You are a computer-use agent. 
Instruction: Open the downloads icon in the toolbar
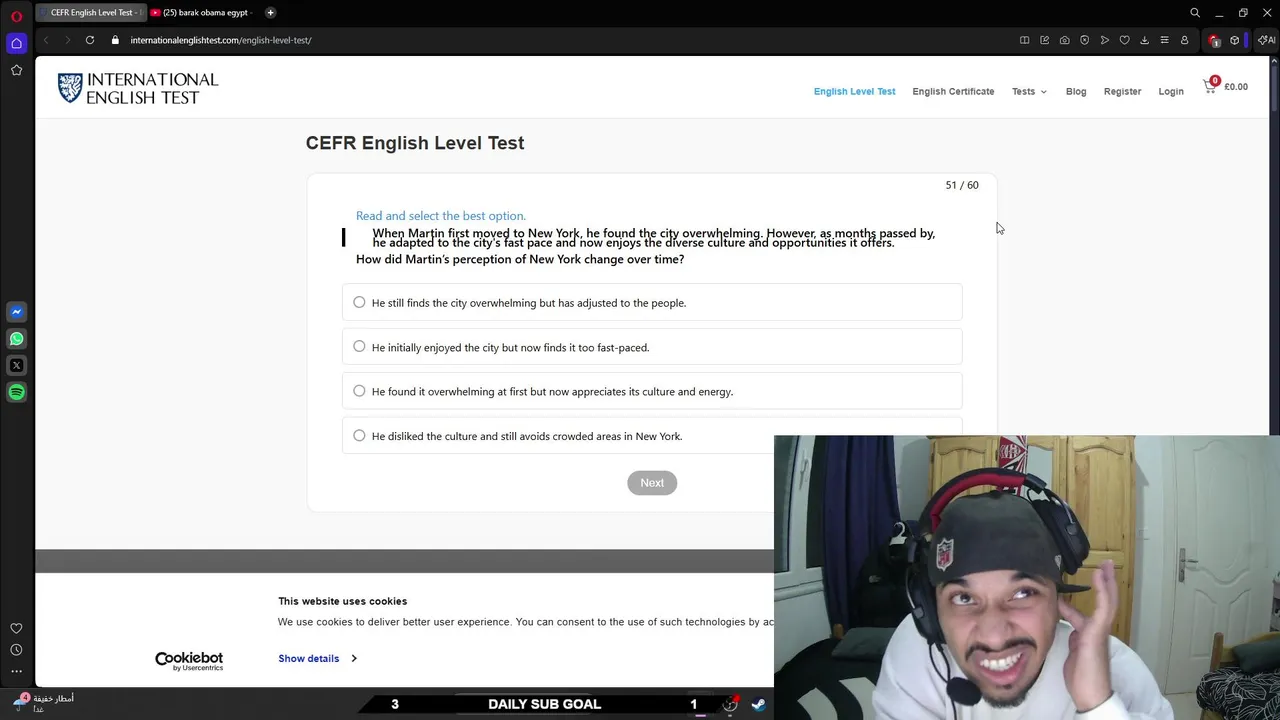[x=1144, y=40]
